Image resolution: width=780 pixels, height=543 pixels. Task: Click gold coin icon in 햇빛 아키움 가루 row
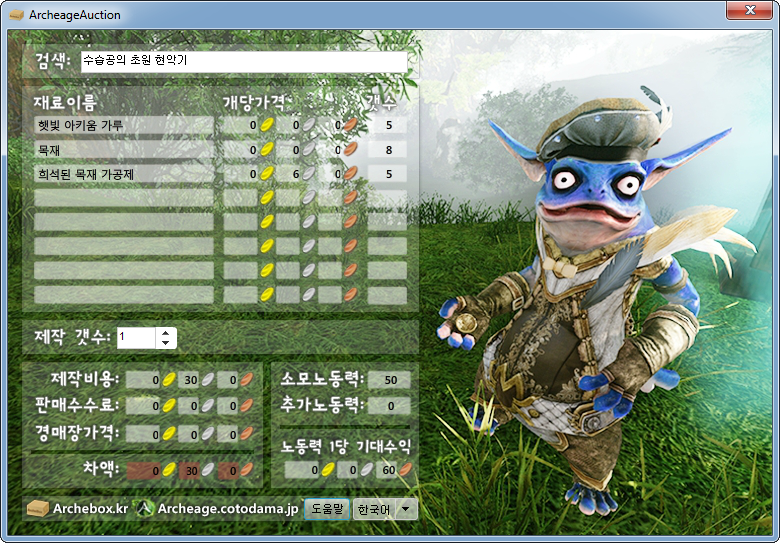pos(267,125)
